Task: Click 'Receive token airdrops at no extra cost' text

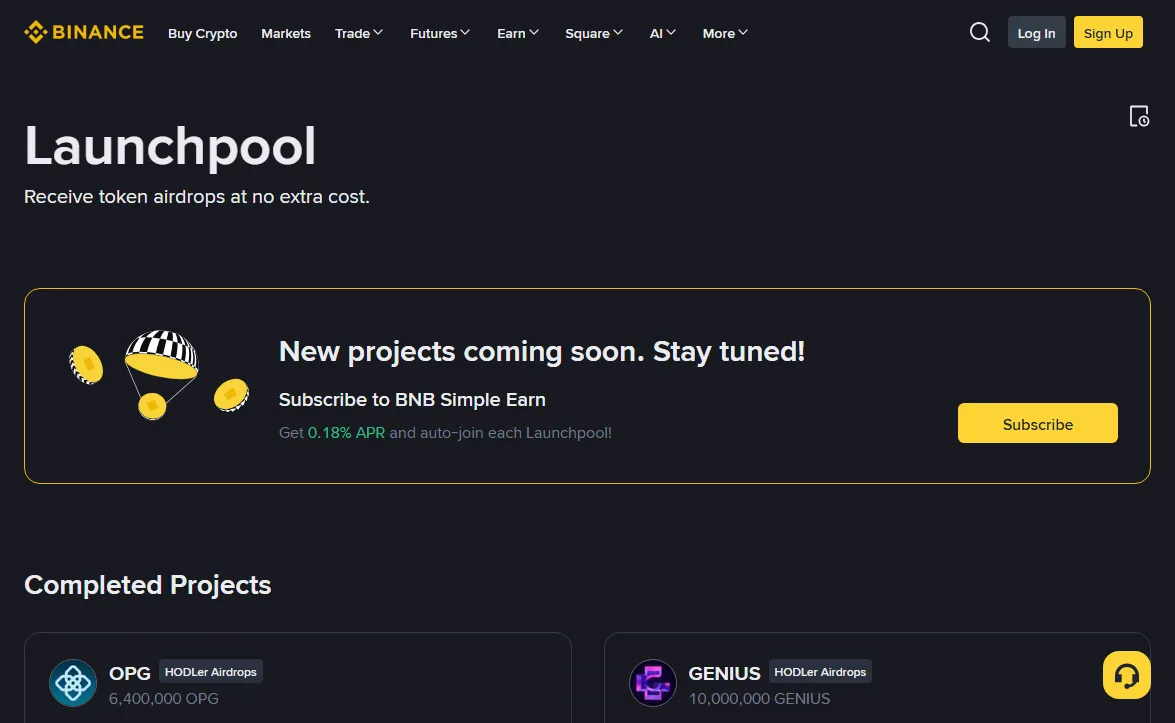Action: (x=196, y=196)
